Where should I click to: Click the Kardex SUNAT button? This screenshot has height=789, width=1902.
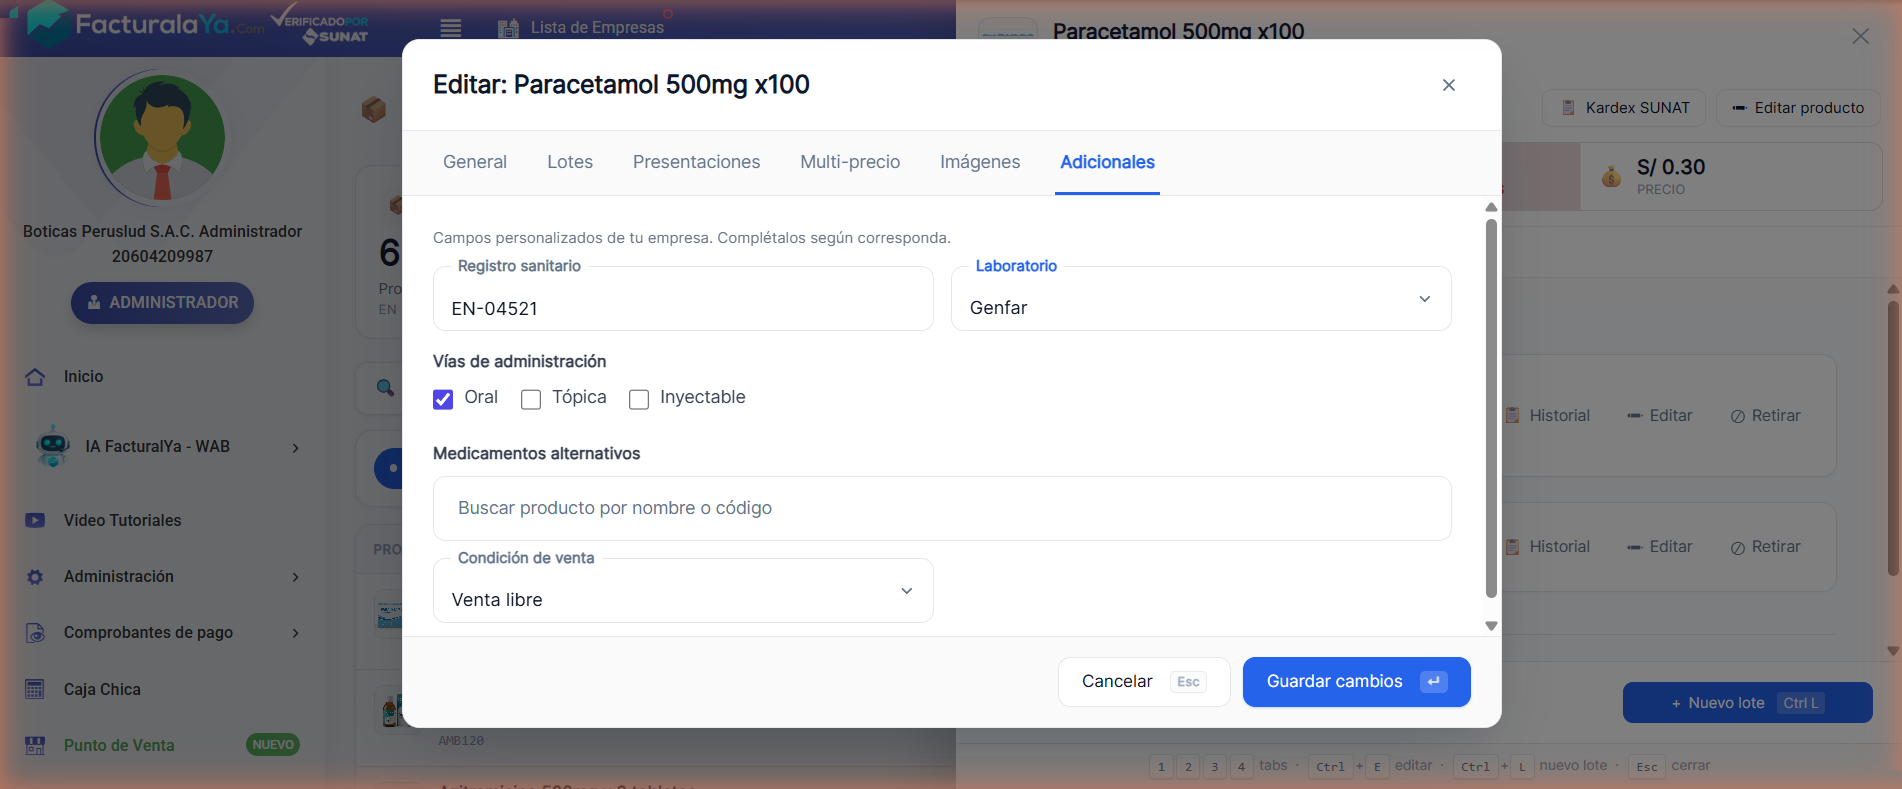point(1625,108)
